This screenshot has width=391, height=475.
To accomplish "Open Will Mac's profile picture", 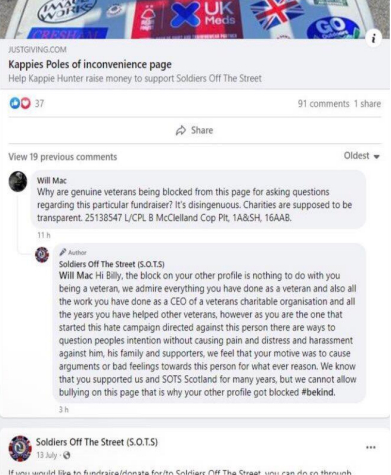I will [x=18, y=182].
